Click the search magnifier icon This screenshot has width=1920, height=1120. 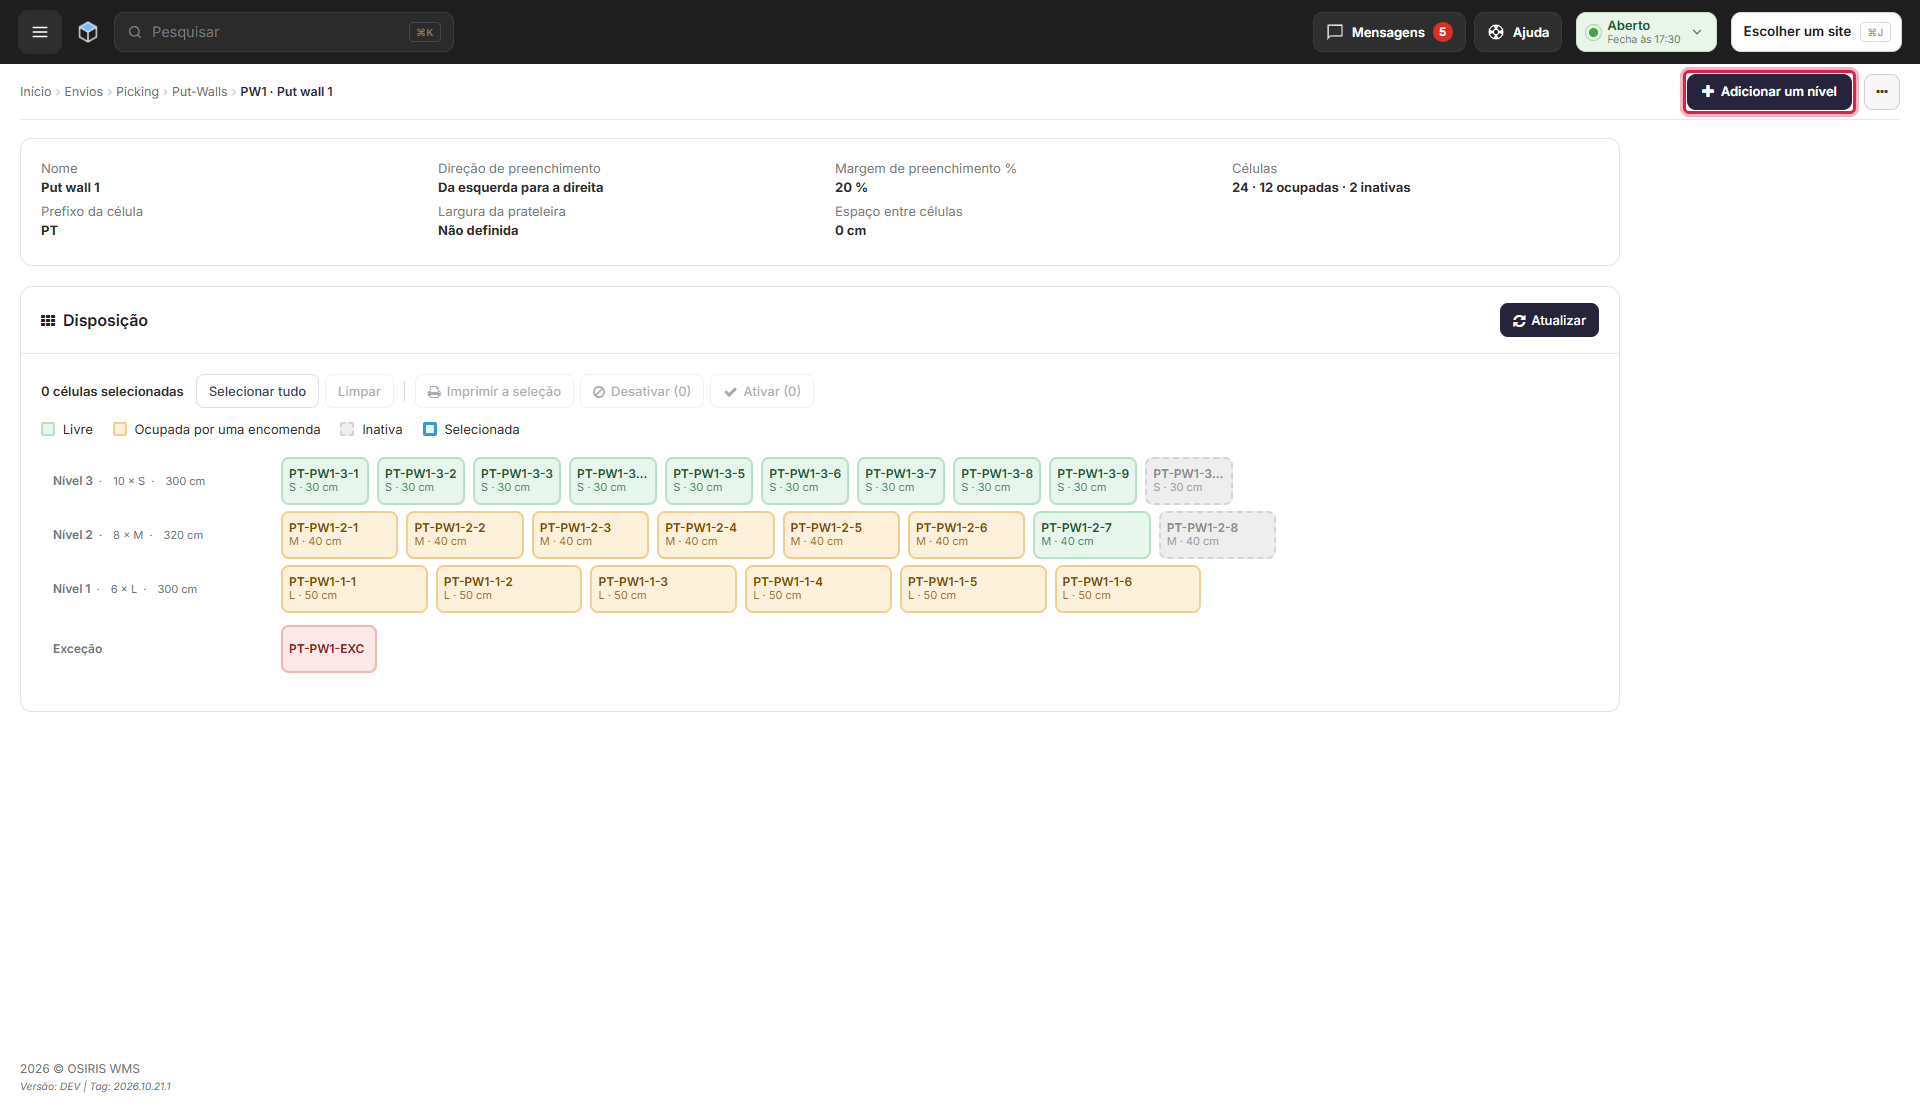(135, 32)
